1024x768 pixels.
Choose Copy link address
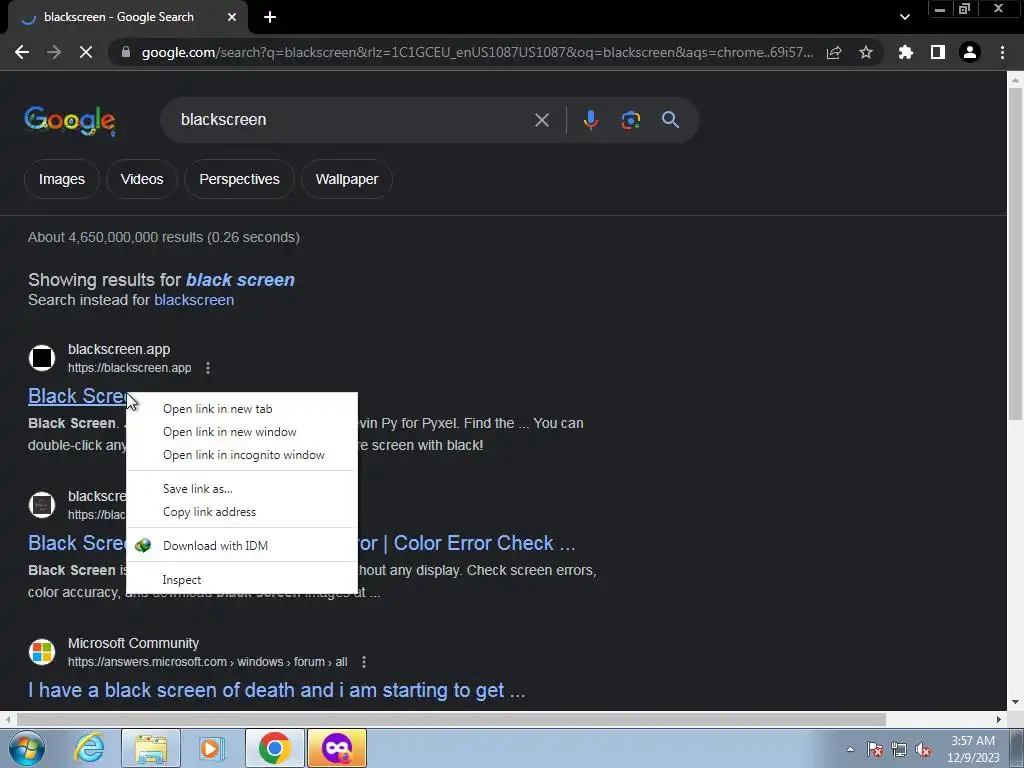pyautogui.click(x=242, y=512)
